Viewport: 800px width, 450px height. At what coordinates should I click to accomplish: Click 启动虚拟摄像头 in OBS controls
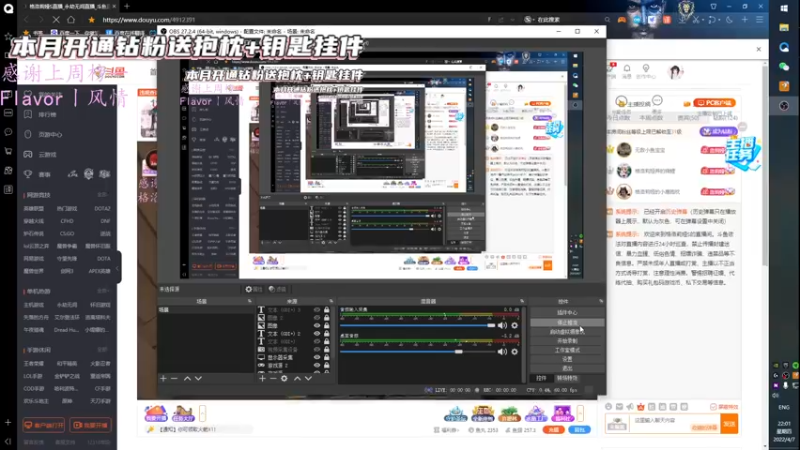[567, 332]
